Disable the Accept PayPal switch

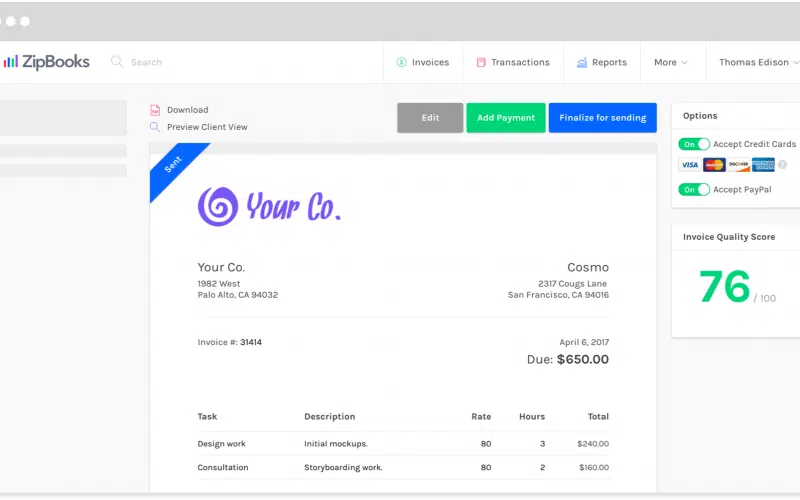694,189
